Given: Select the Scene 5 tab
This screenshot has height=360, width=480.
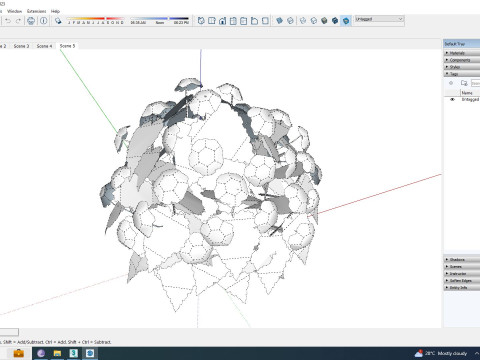Looking at the screenshot, I should 67,46.
